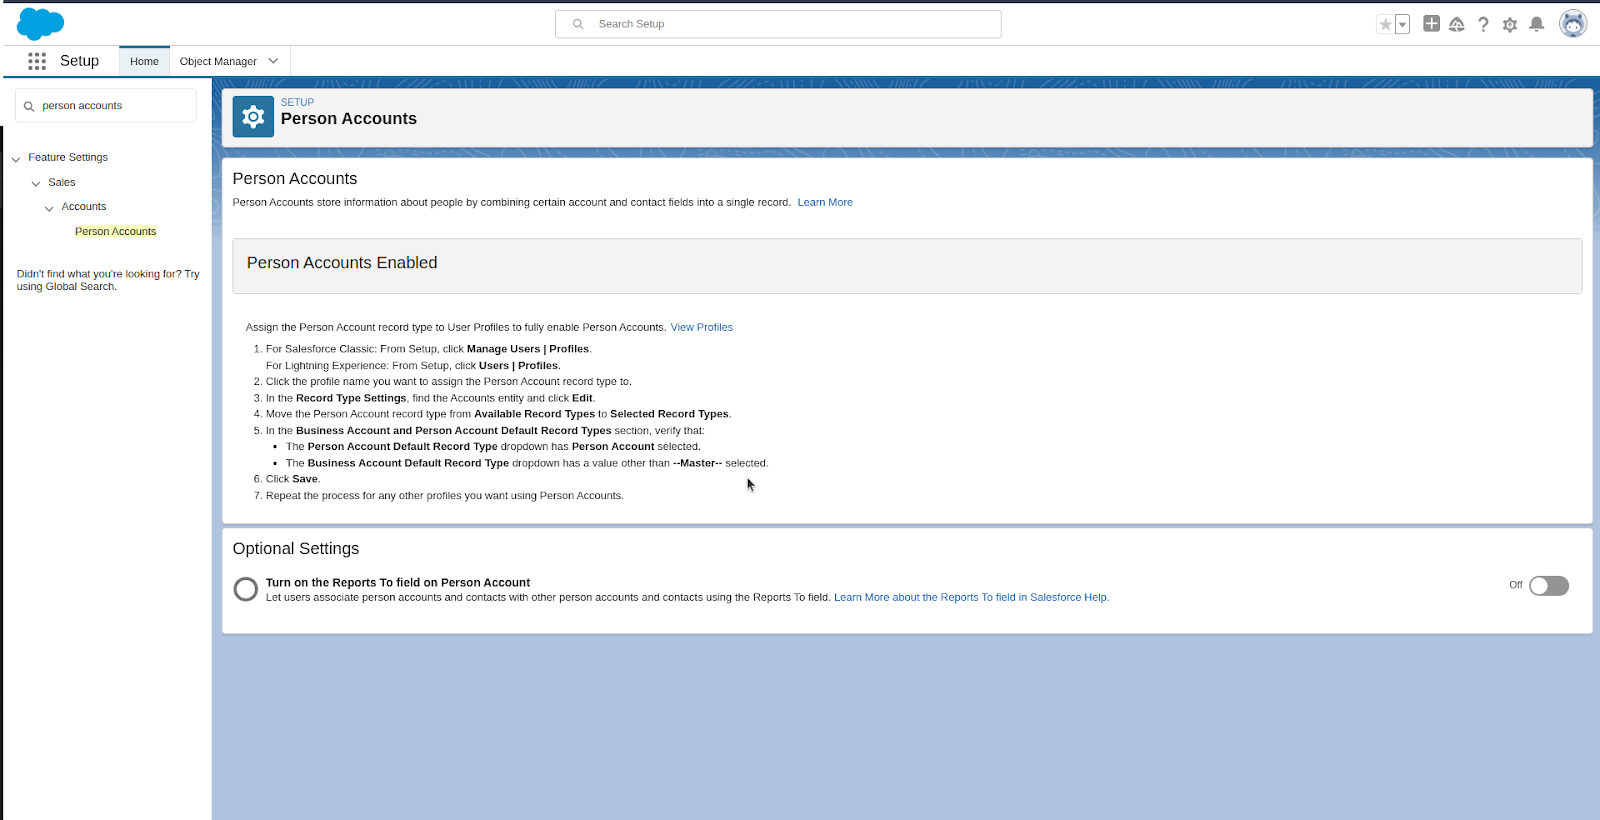Click the Trailhead guidance icon
The height and width of the screenshot is (820, 1600).
pyautogui.click(x=1457, y=24)
